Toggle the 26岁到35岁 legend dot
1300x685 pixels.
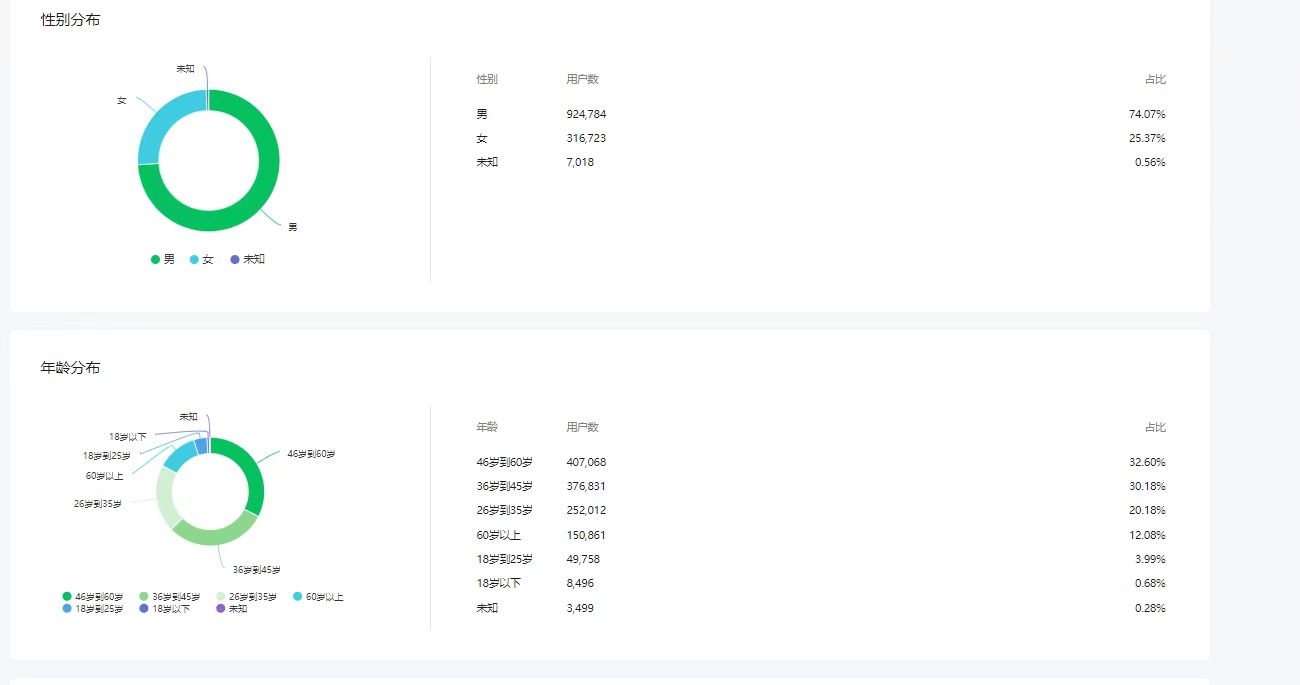click(x=221, y=597)
